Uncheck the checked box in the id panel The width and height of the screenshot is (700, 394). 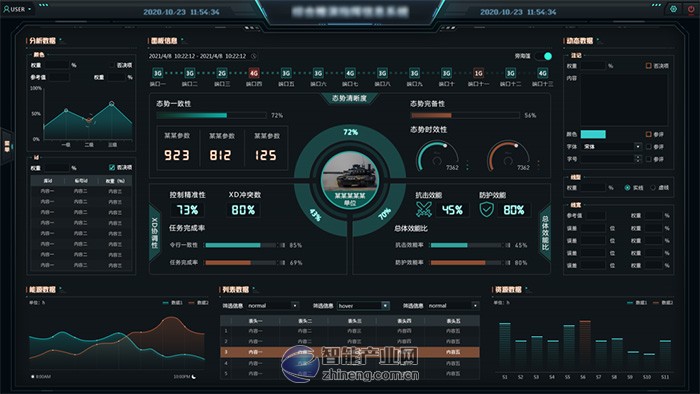pyautogui.click(x=112, y=167)
